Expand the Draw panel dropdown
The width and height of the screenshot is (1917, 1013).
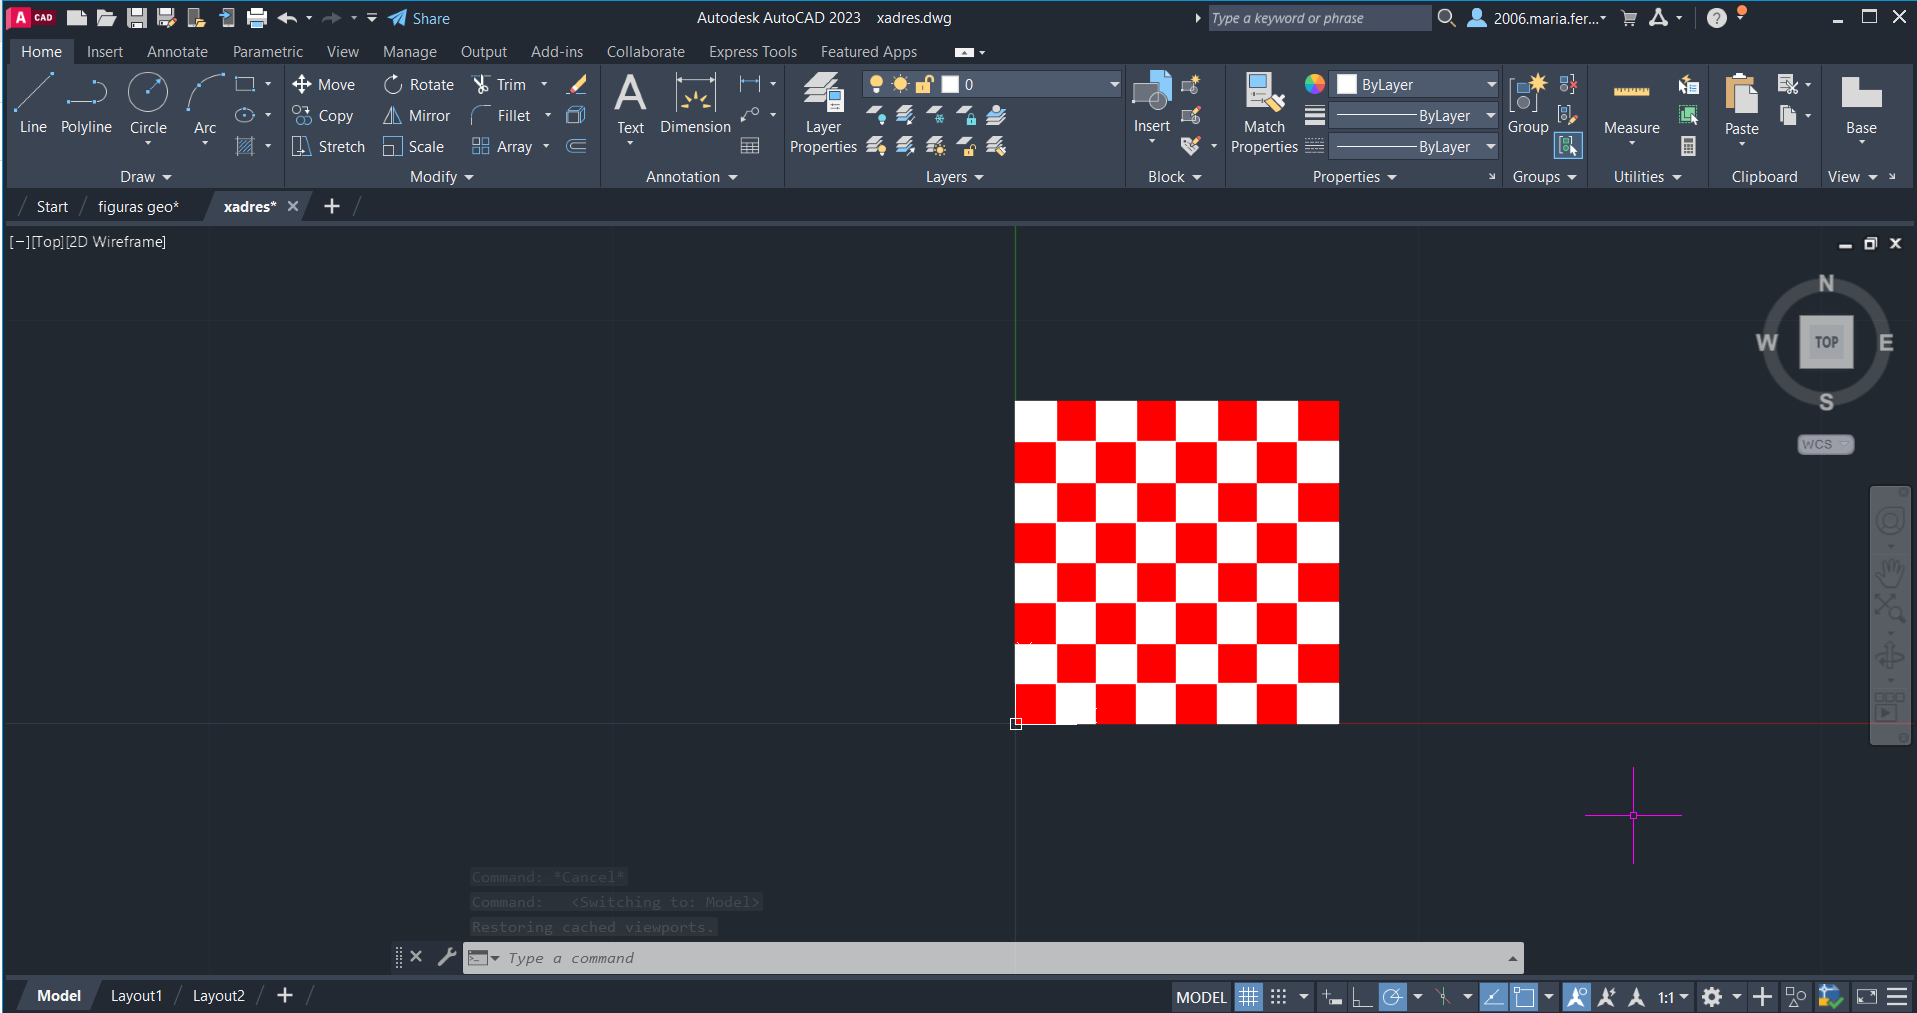(146, 177)
